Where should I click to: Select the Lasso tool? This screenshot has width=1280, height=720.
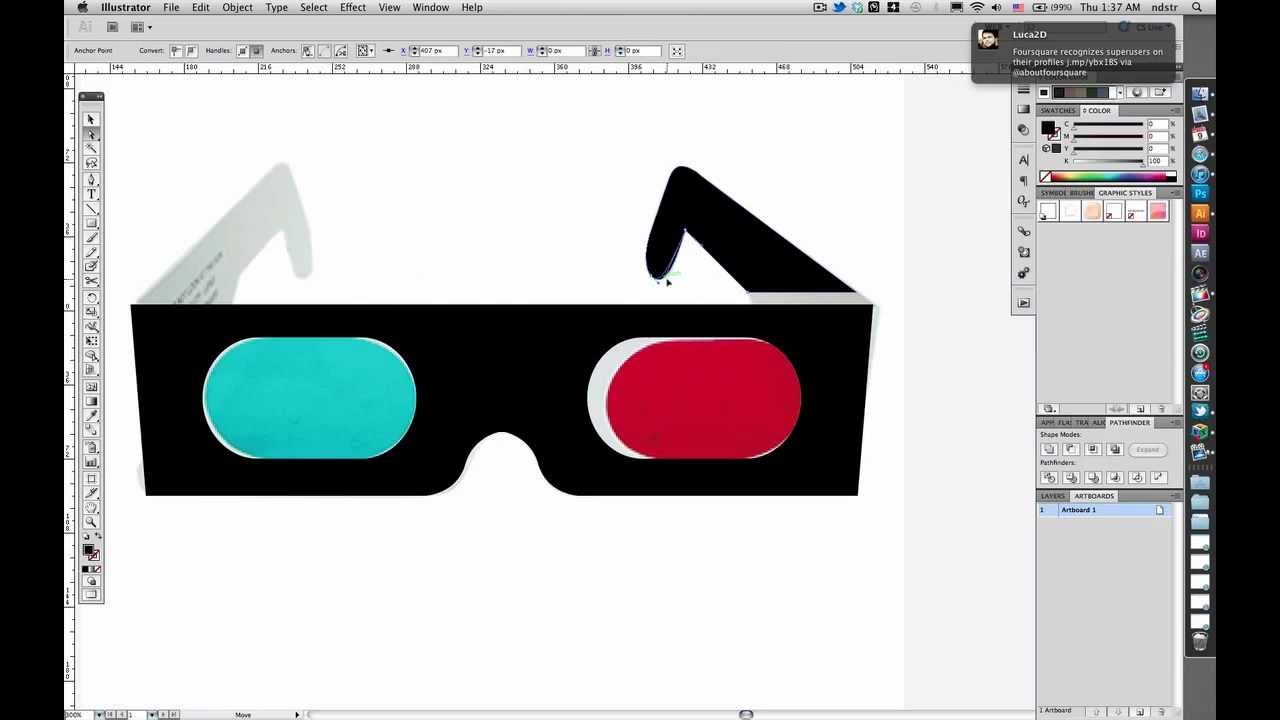pos(91,163)
